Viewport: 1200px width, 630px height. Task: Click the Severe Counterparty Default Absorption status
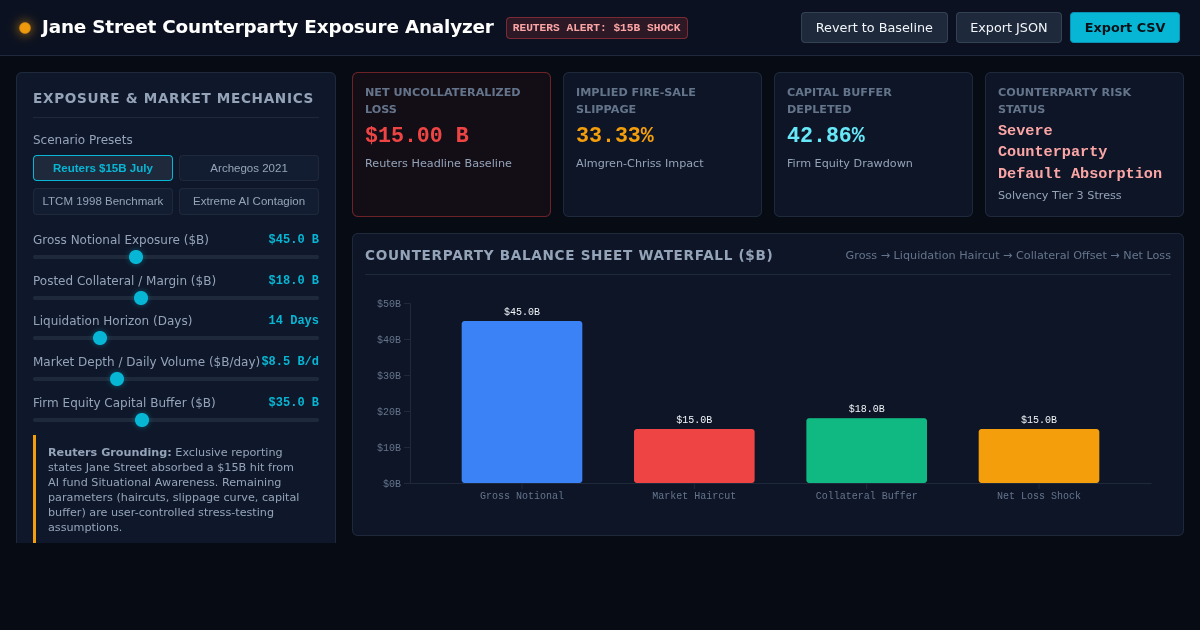(x=1080, y=152)
